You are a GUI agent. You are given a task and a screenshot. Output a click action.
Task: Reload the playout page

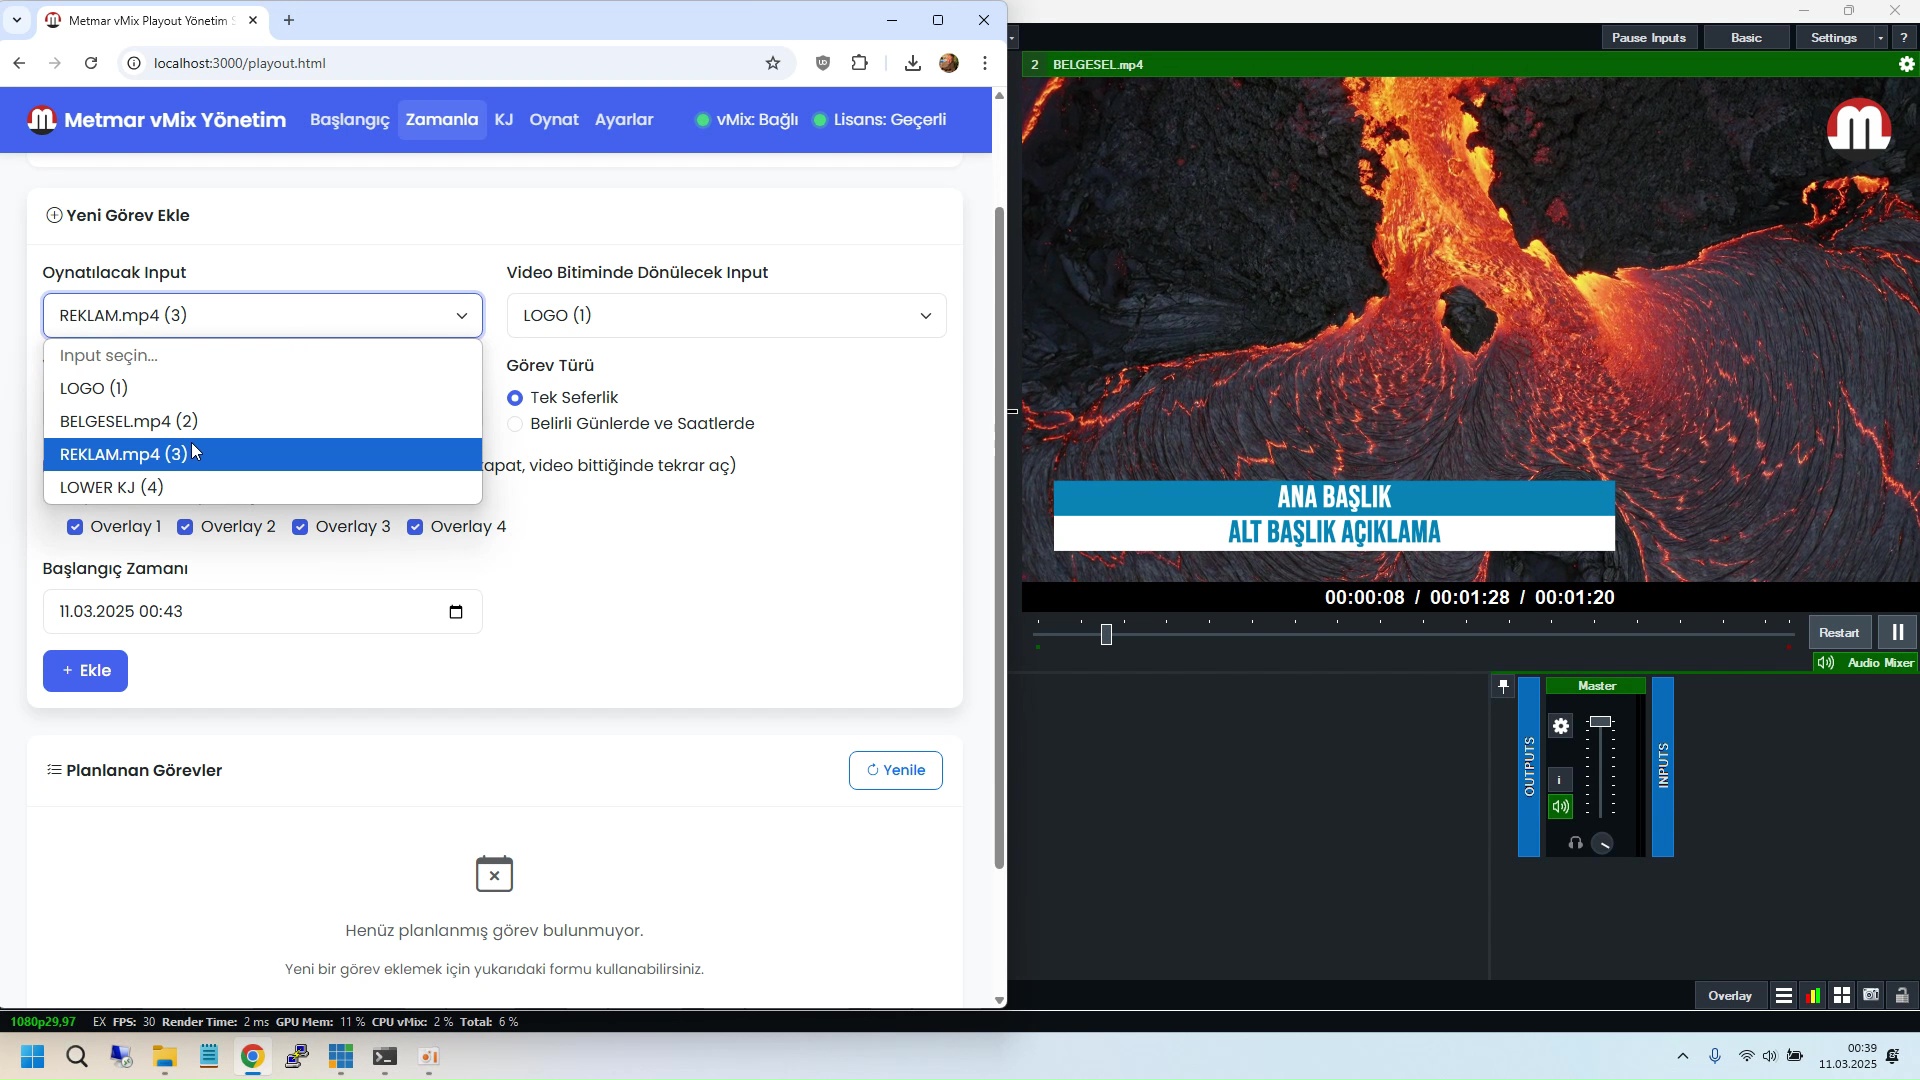pos(91,63)
